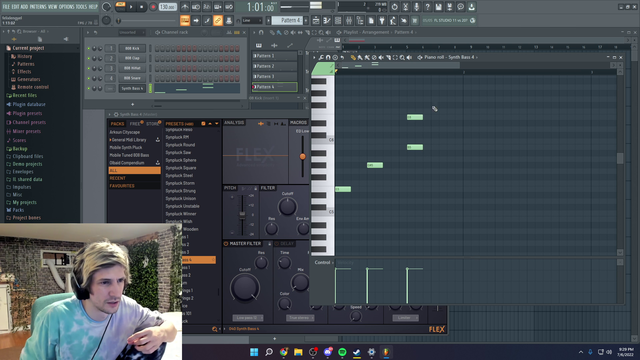
Task: Toggle mute LED for 808 Clap channel
Action: (x=89, y=58)
